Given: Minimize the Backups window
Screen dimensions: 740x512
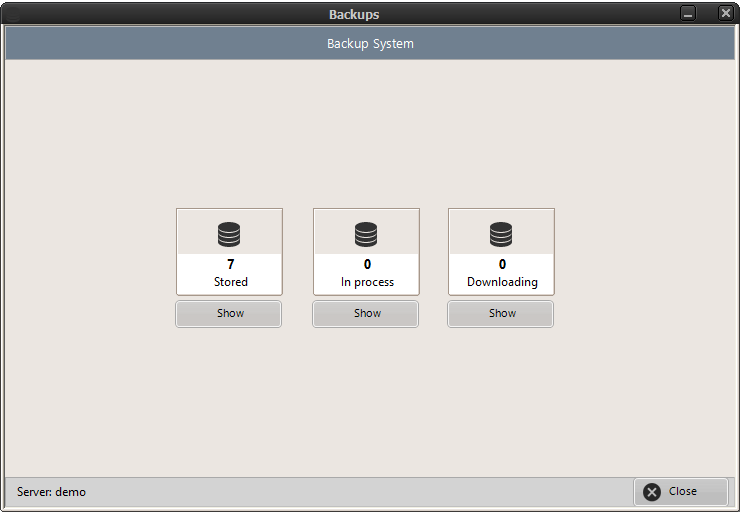Looking at the screenshot, I should coord(688,13).
